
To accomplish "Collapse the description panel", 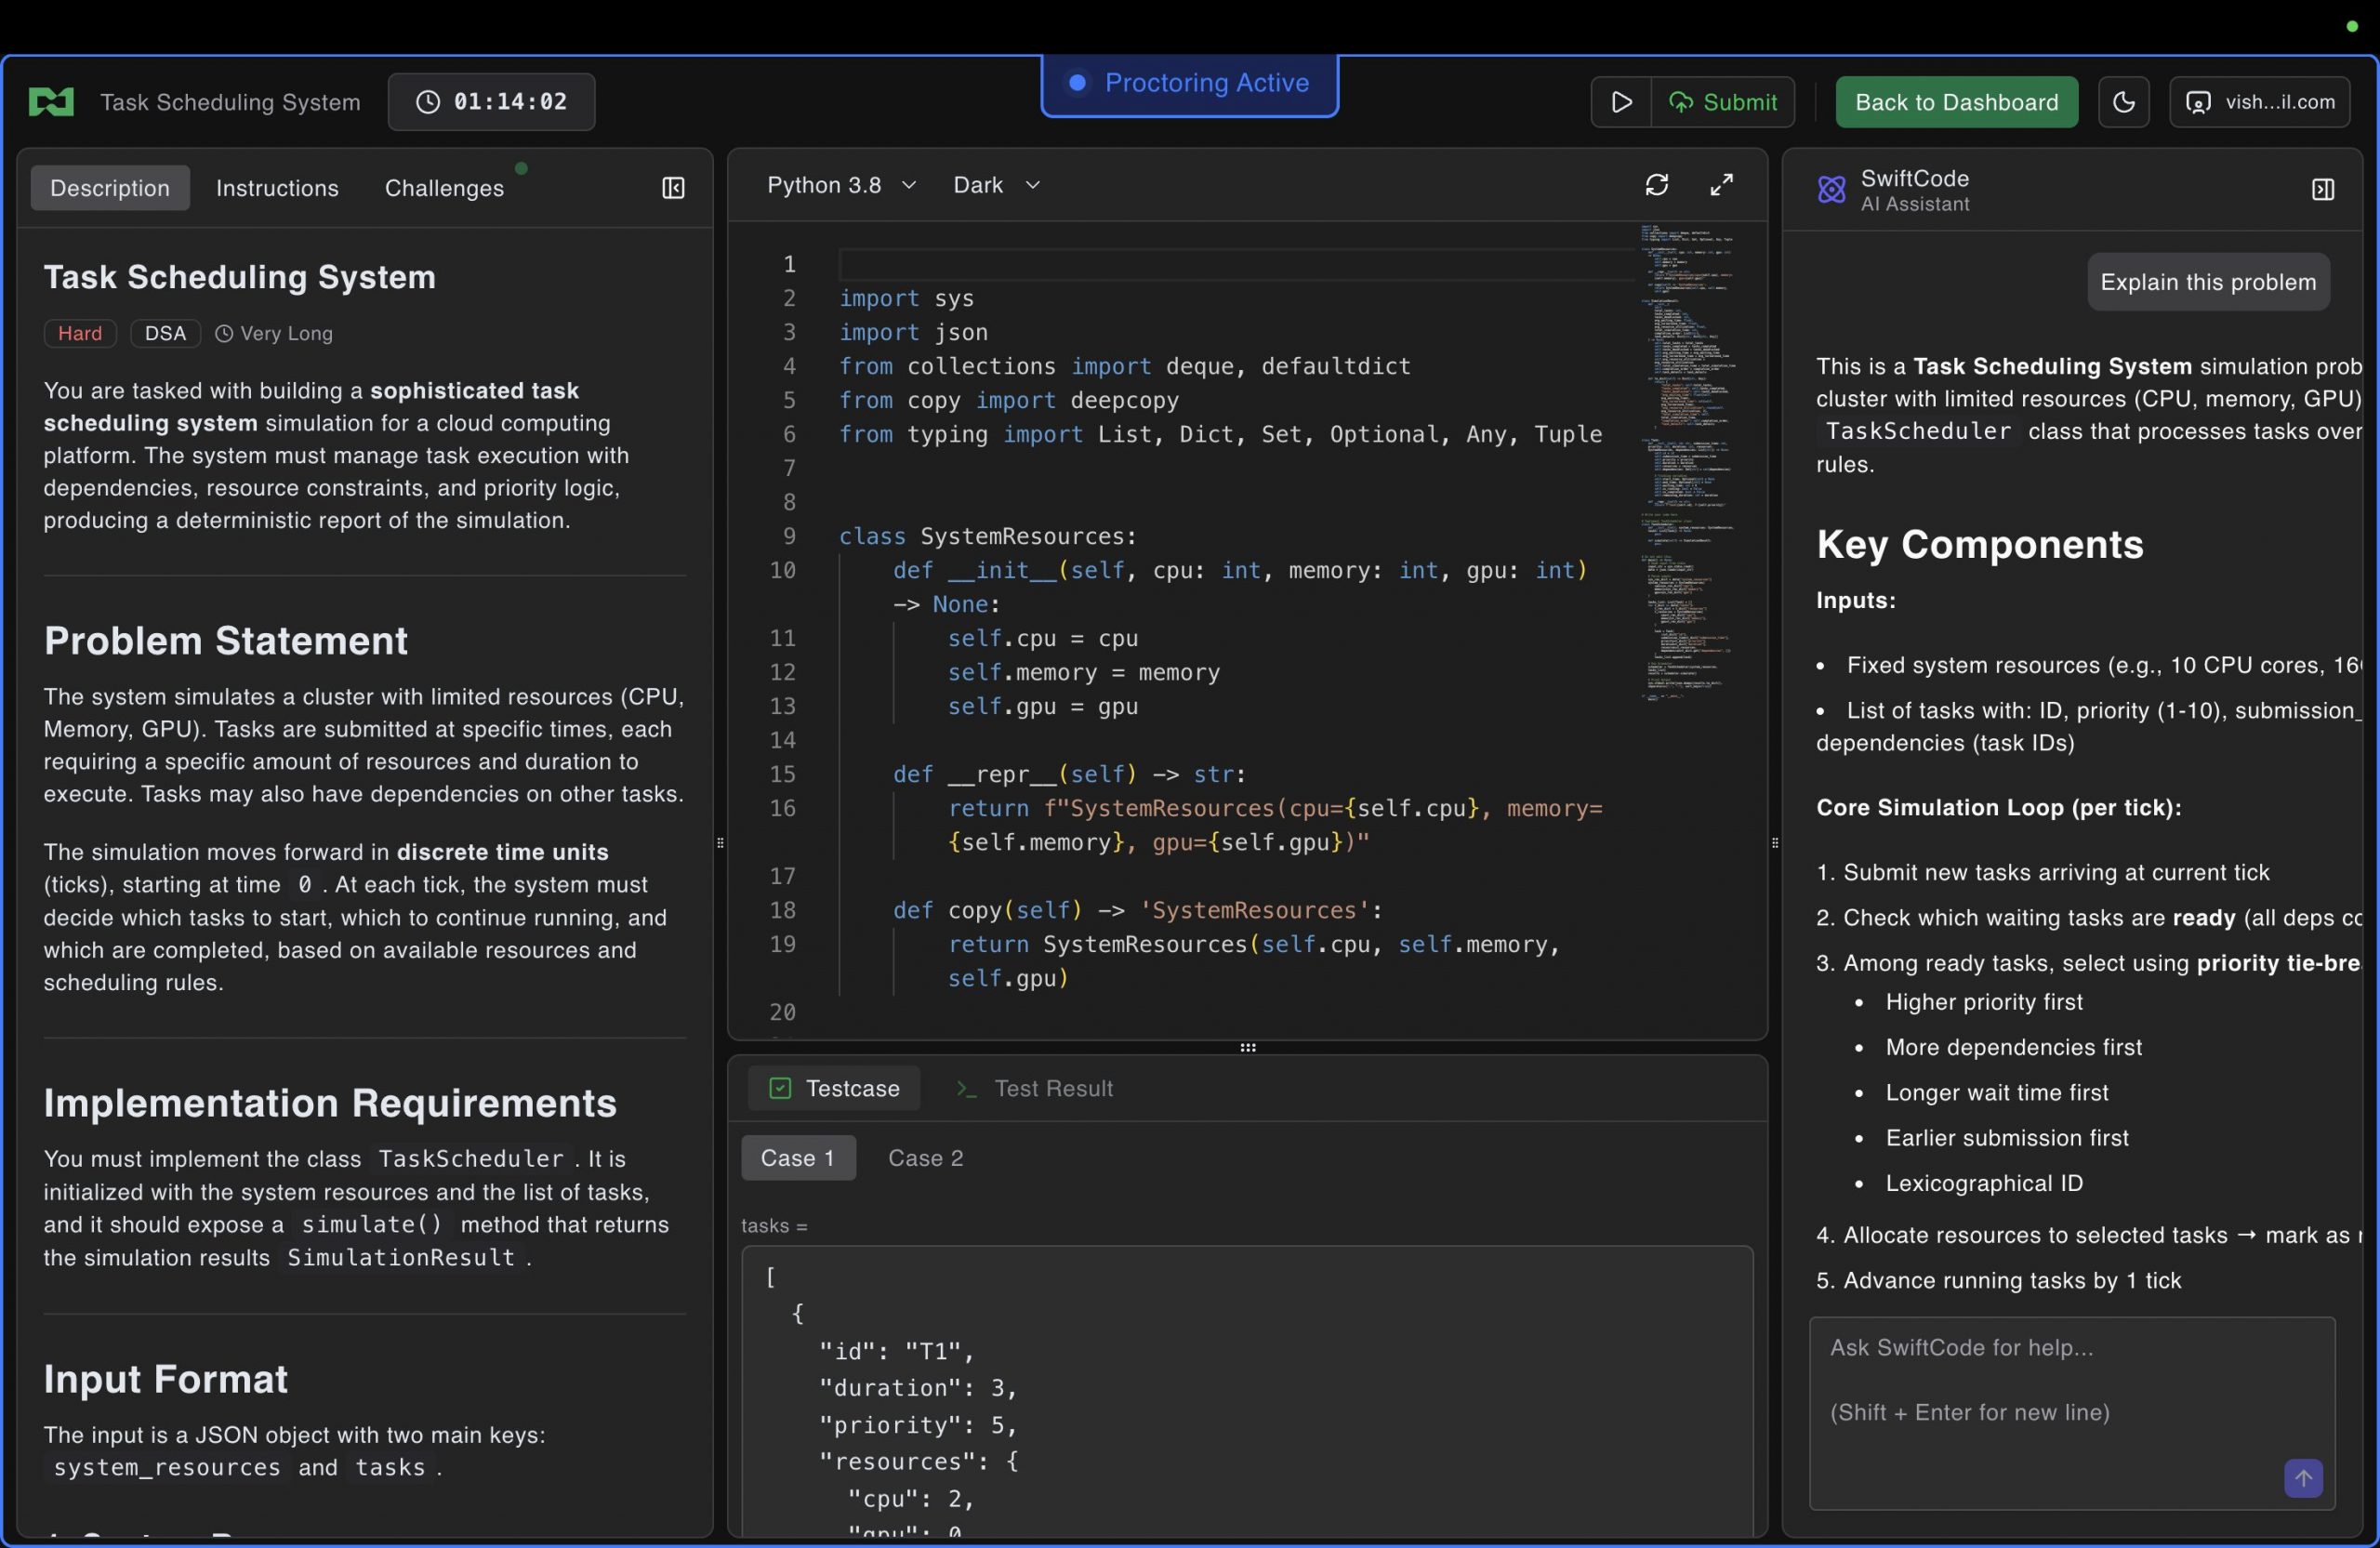I will click(673, 188).
